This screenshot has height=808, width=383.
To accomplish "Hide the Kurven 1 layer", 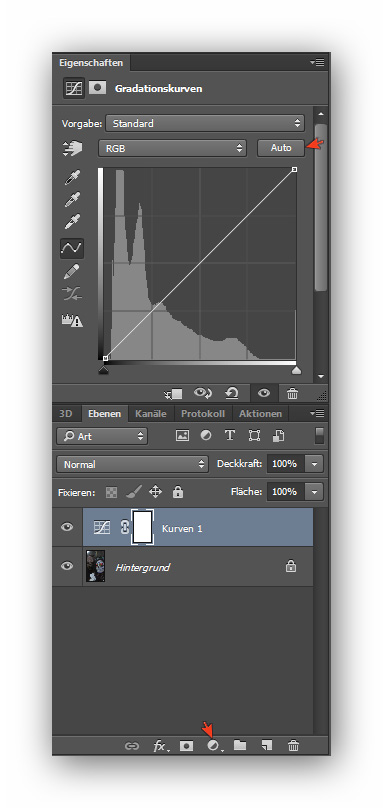I will [67, 527].
